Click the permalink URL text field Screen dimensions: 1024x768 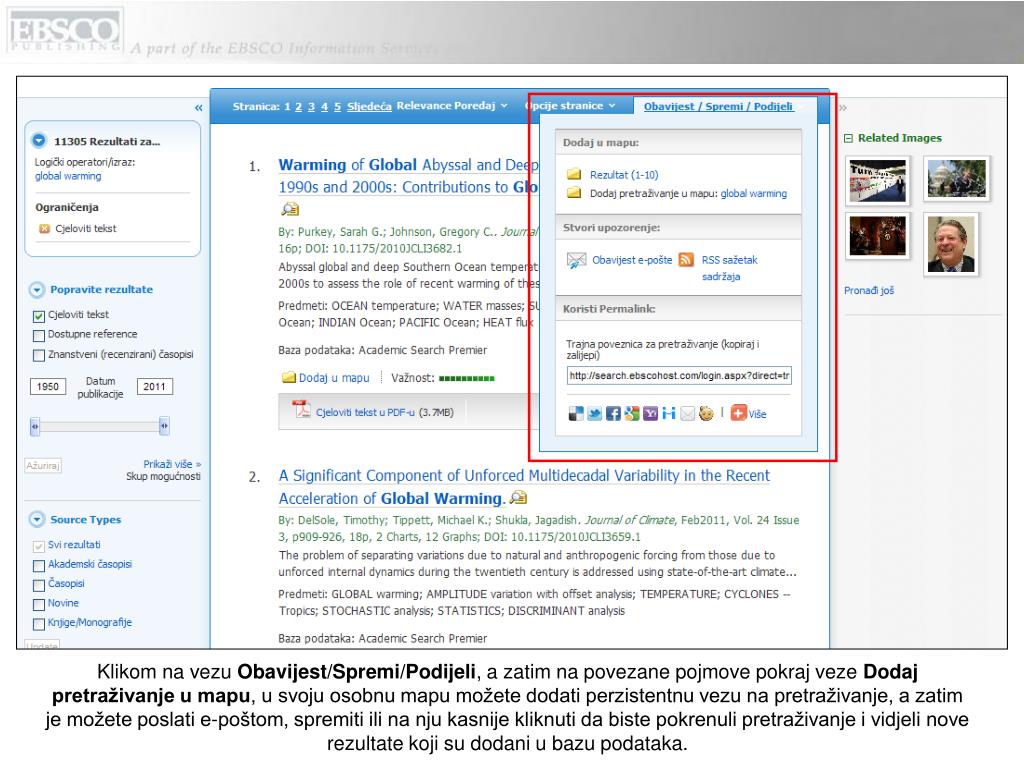pos(679,376)
